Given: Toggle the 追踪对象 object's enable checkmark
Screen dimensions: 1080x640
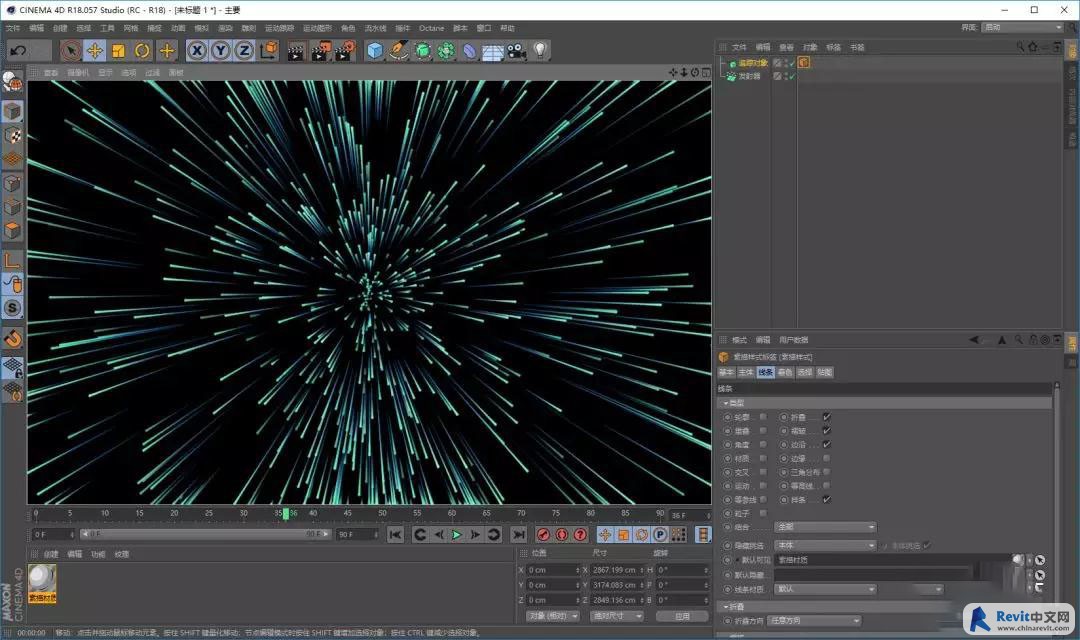Looking at the screenshot, I should point(791,63).
